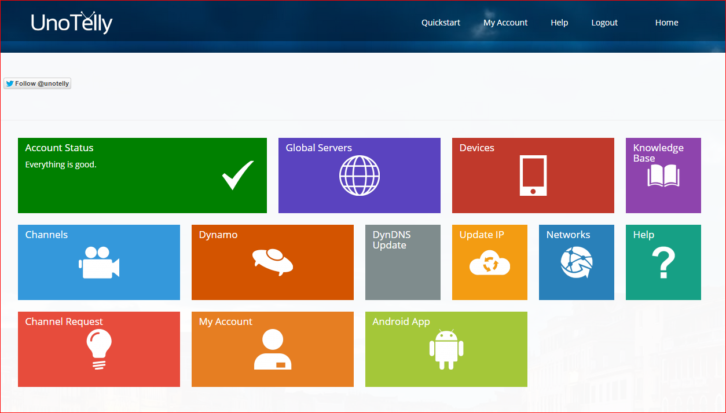726x413 pixels.
Task: Click the "Devices" tile label
Action: (x=476, y=148)
